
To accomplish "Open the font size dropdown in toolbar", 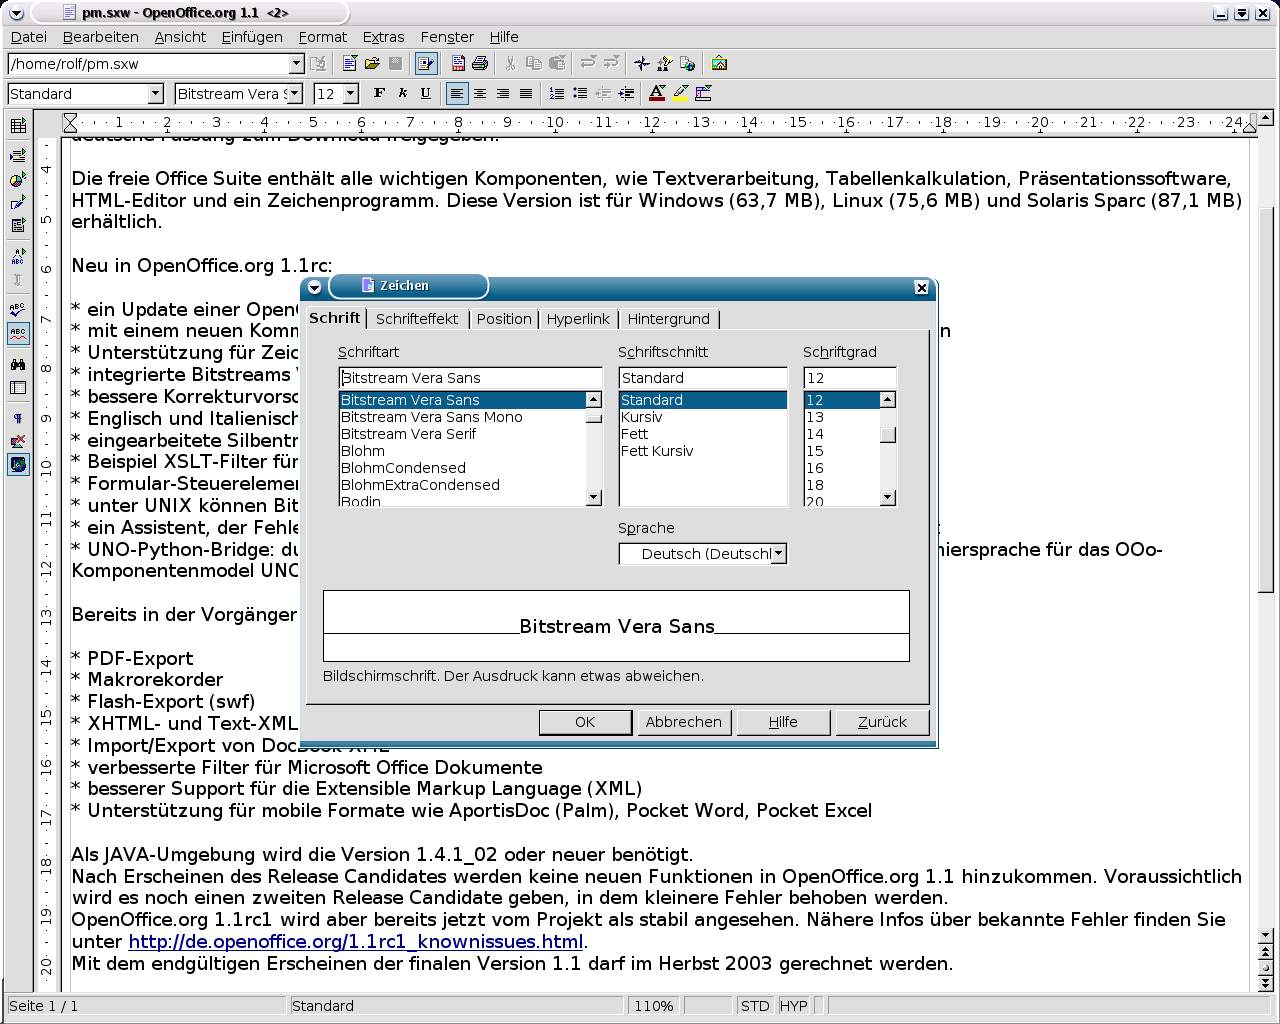I will (351, 94).
